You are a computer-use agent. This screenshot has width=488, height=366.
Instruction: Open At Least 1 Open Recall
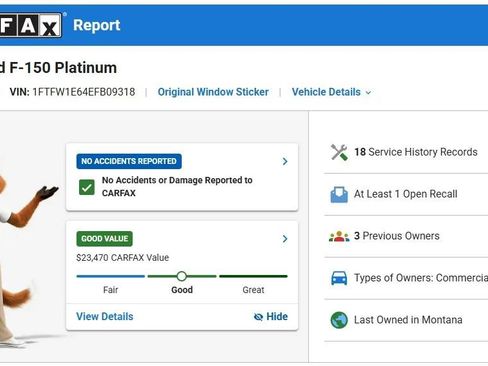pyautogui.click(x=406, y=194)
